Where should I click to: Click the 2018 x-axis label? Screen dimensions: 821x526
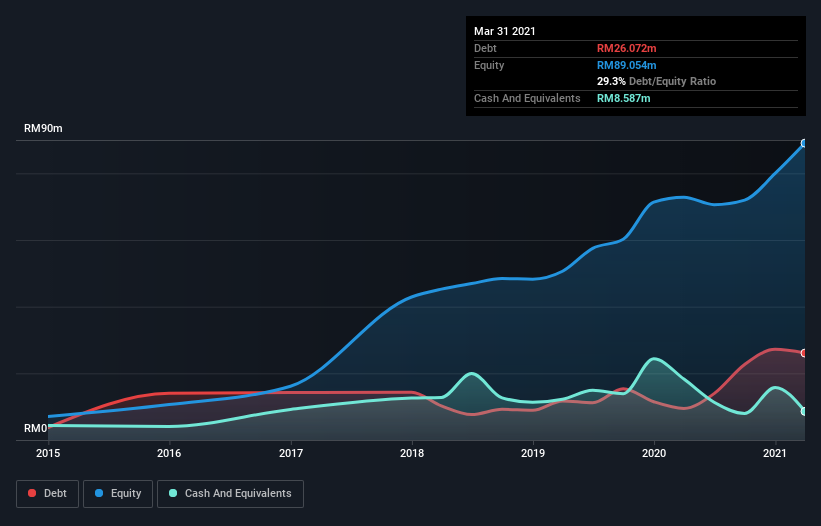click(412, 453)
